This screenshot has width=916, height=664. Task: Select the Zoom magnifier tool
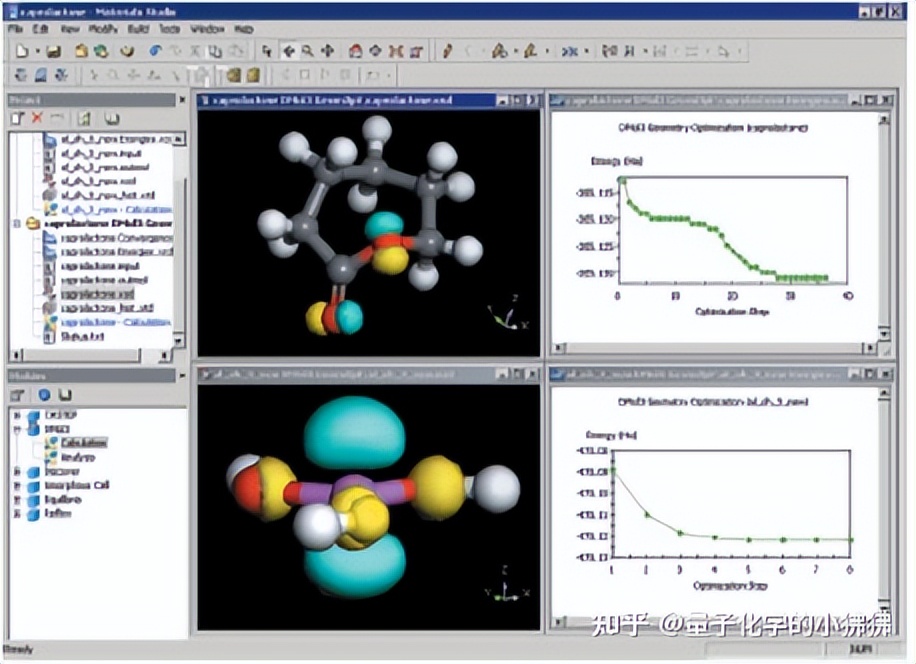307,50
